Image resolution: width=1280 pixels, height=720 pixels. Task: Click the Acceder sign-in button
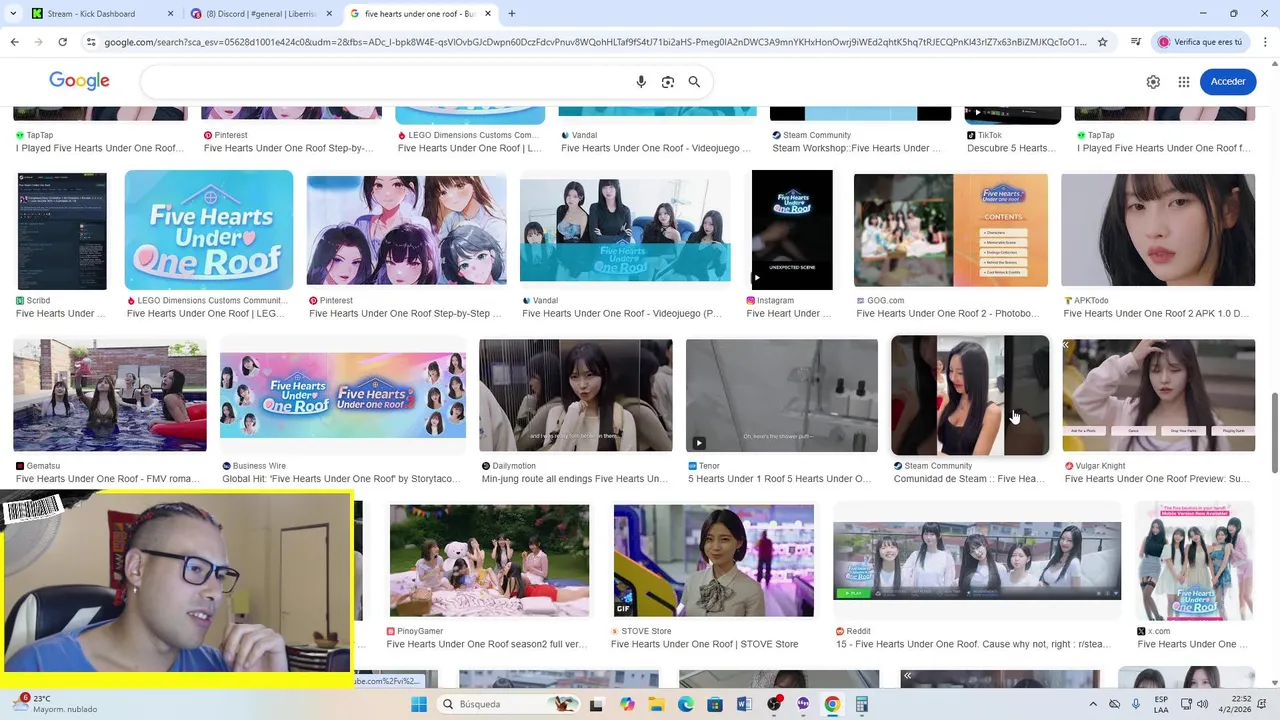coord(1228,82)
